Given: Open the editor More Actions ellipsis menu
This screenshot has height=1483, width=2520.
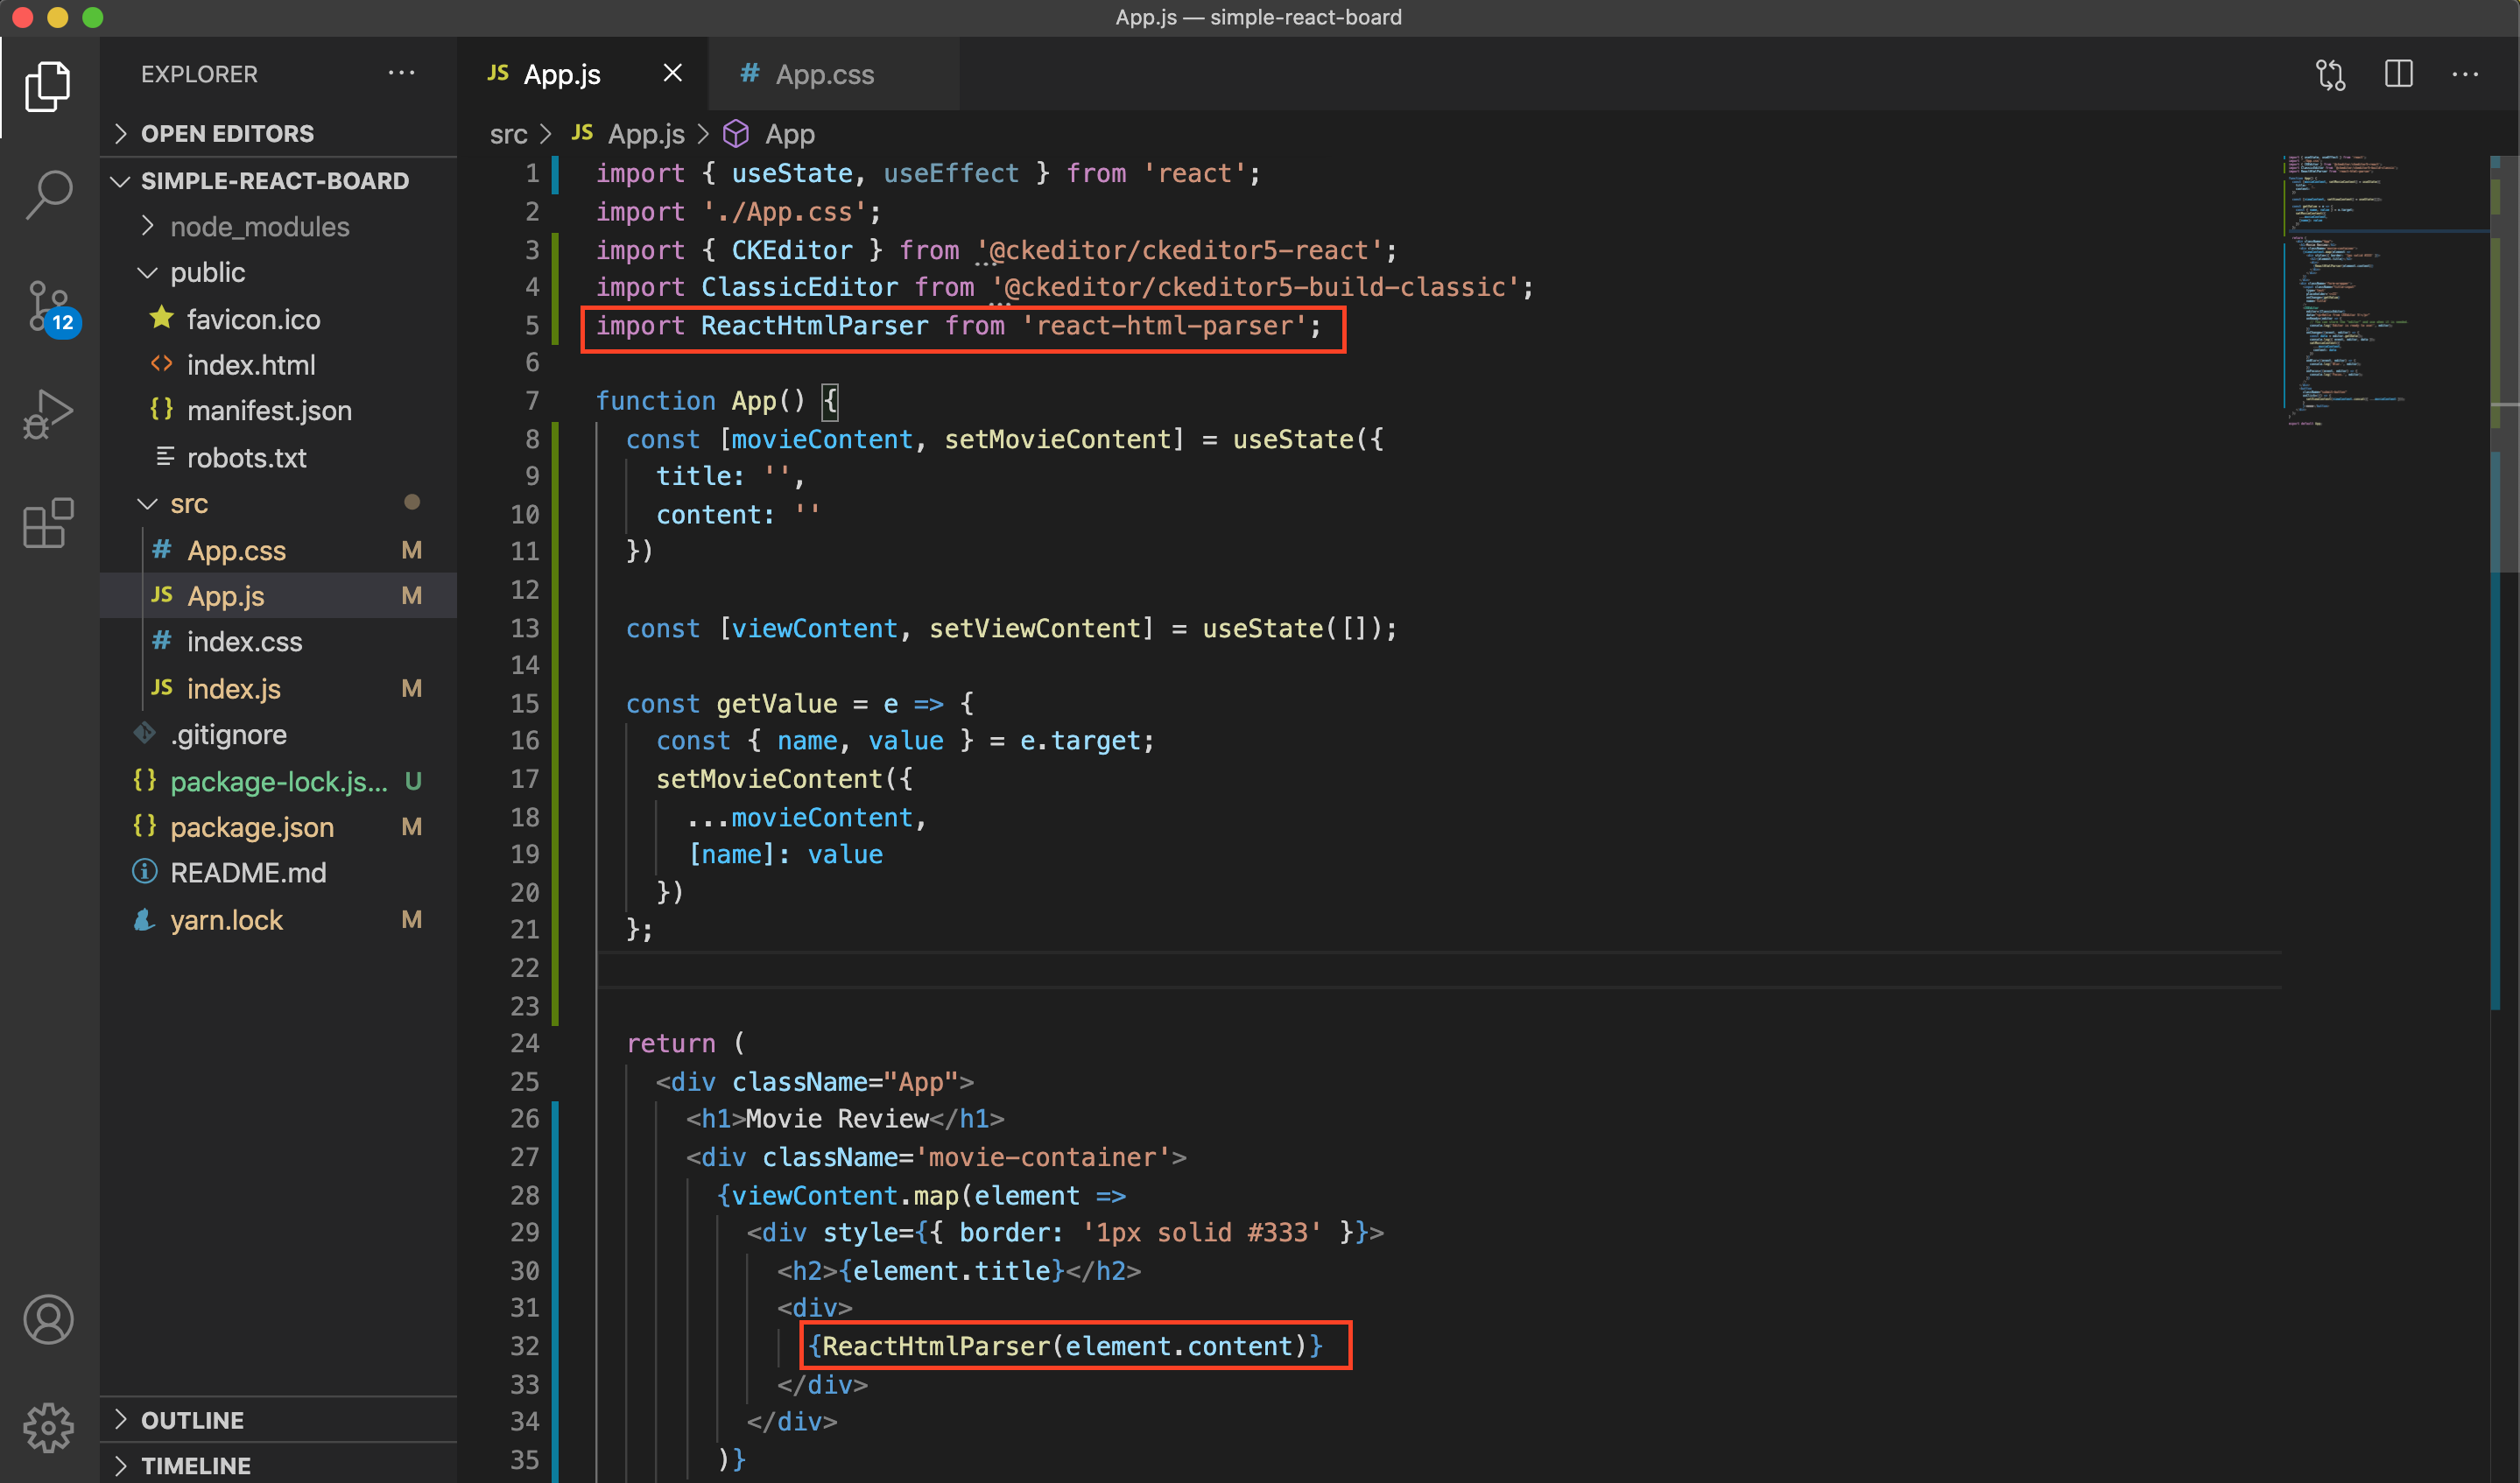Looking at the screenshot, I should 2466,74.
